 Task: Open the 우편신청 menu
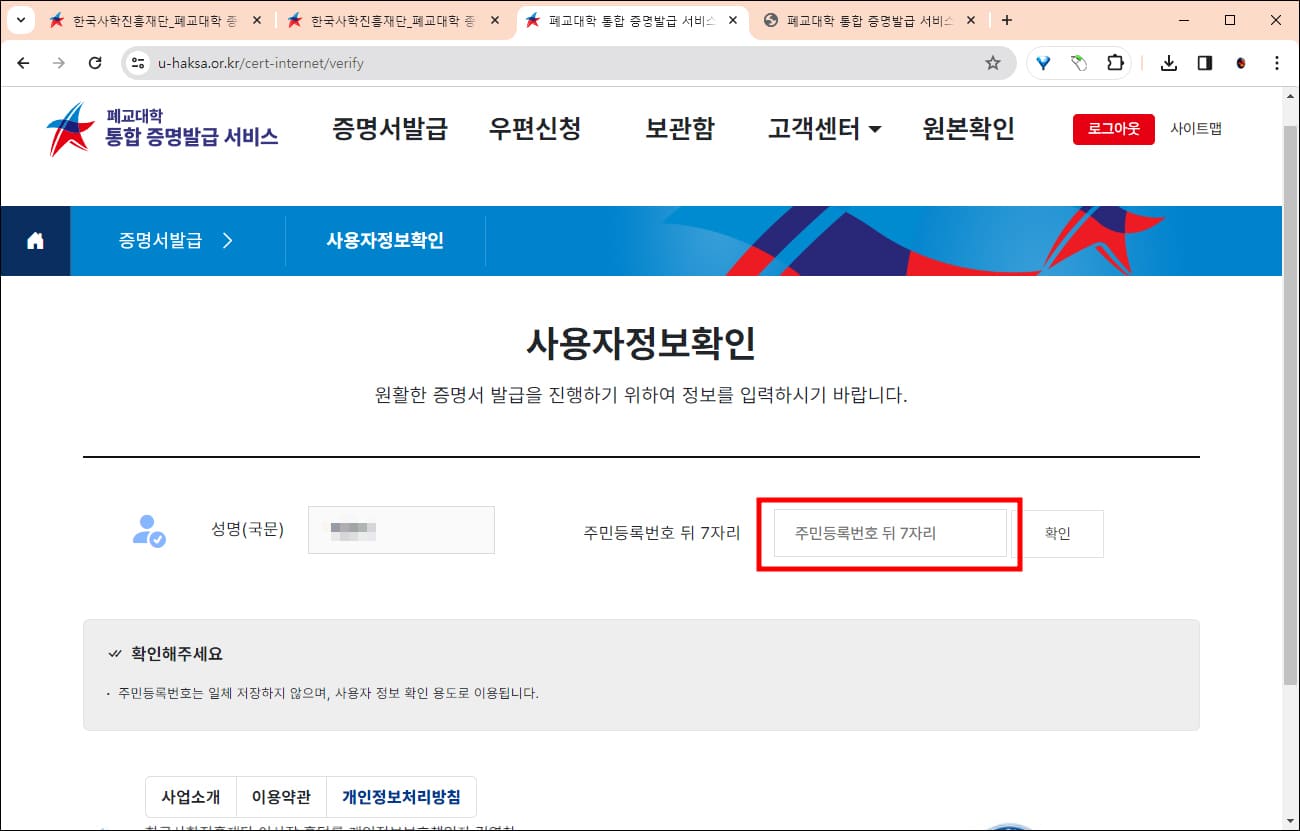[535, 129]
